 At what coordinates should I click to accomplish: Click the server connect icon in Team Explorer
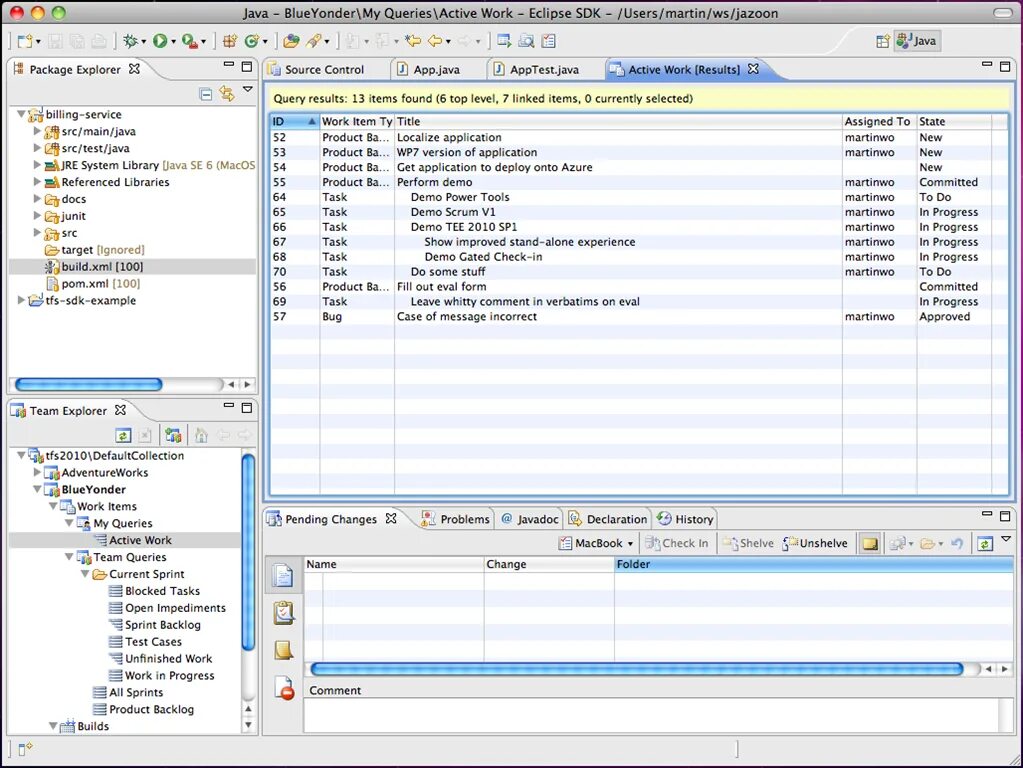[173, 435]
